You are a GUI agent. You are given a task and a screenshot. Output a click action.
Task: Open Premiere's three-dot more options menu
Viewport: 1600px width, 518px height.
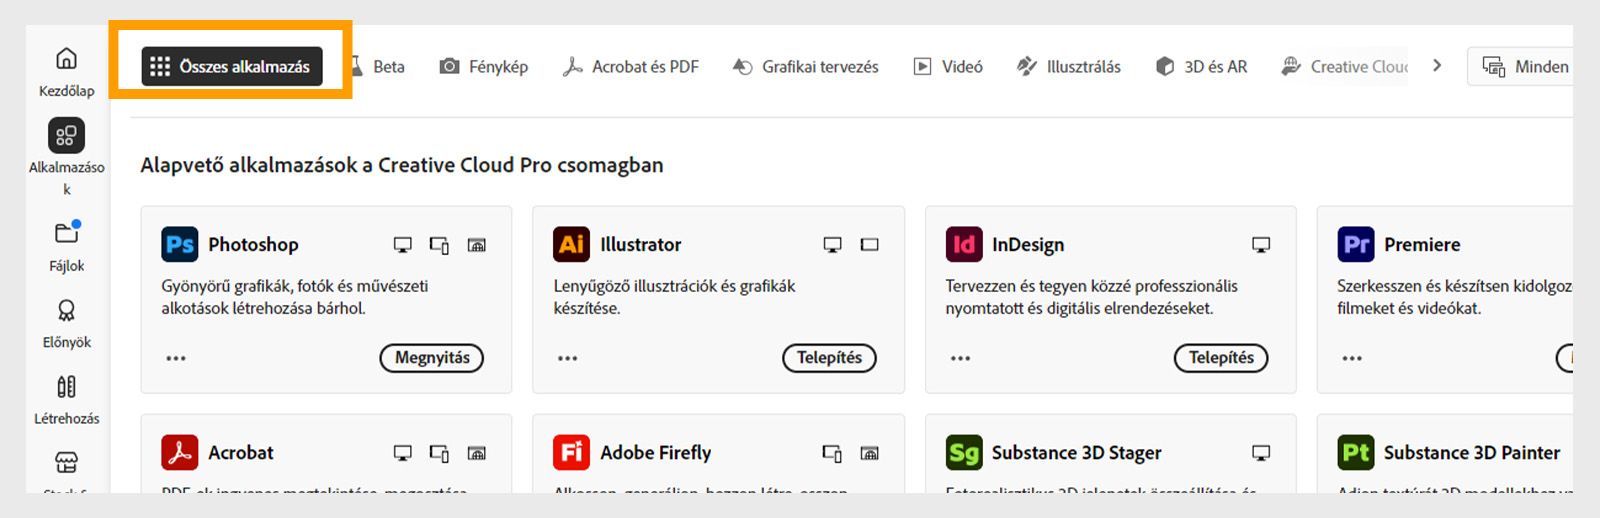point(1352,358)
